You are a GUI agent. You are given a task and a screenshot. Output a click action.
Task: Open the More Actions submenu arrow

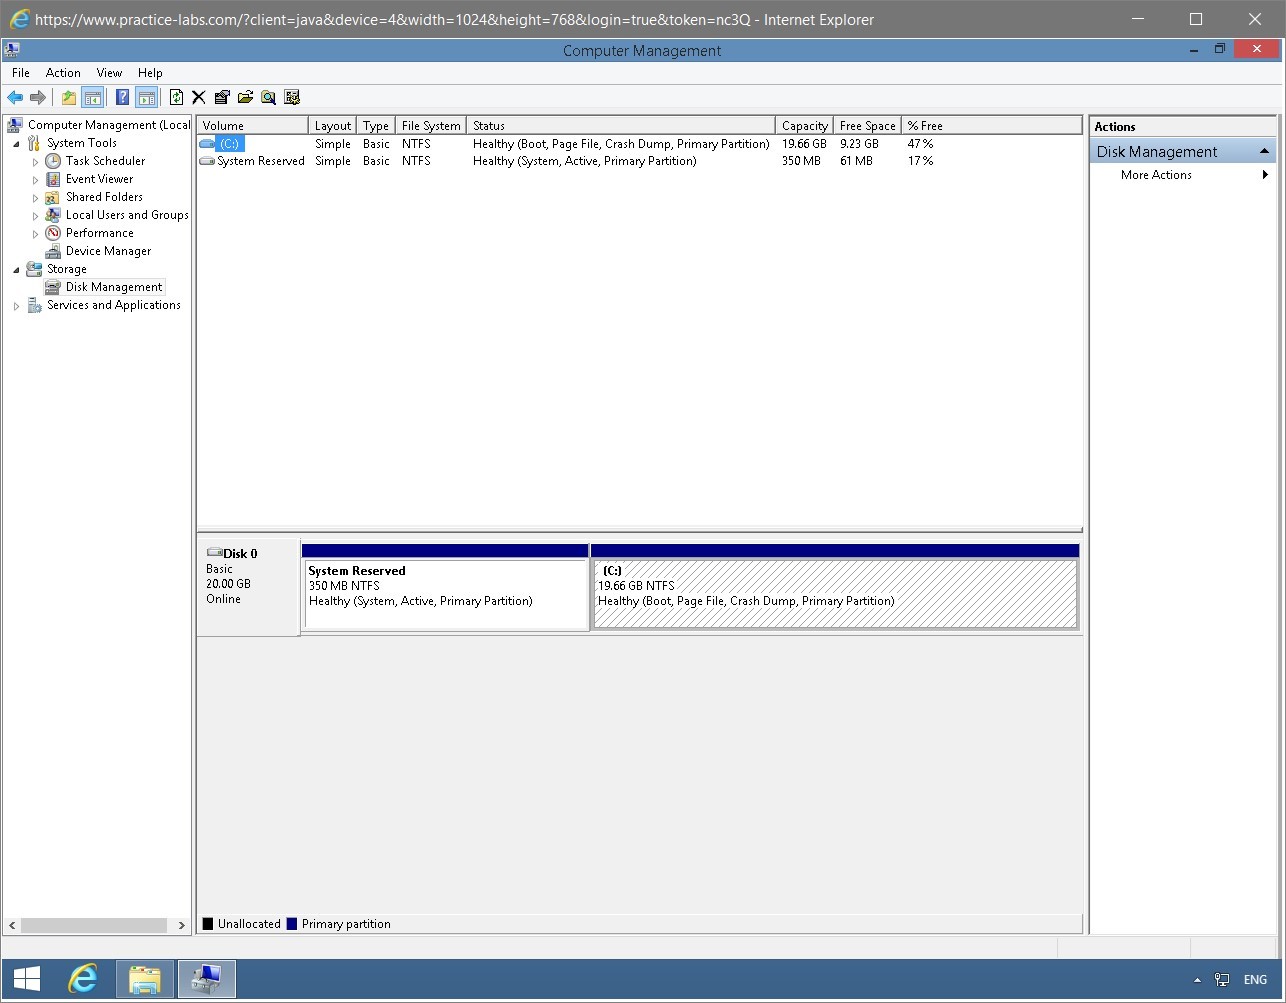1264,174
